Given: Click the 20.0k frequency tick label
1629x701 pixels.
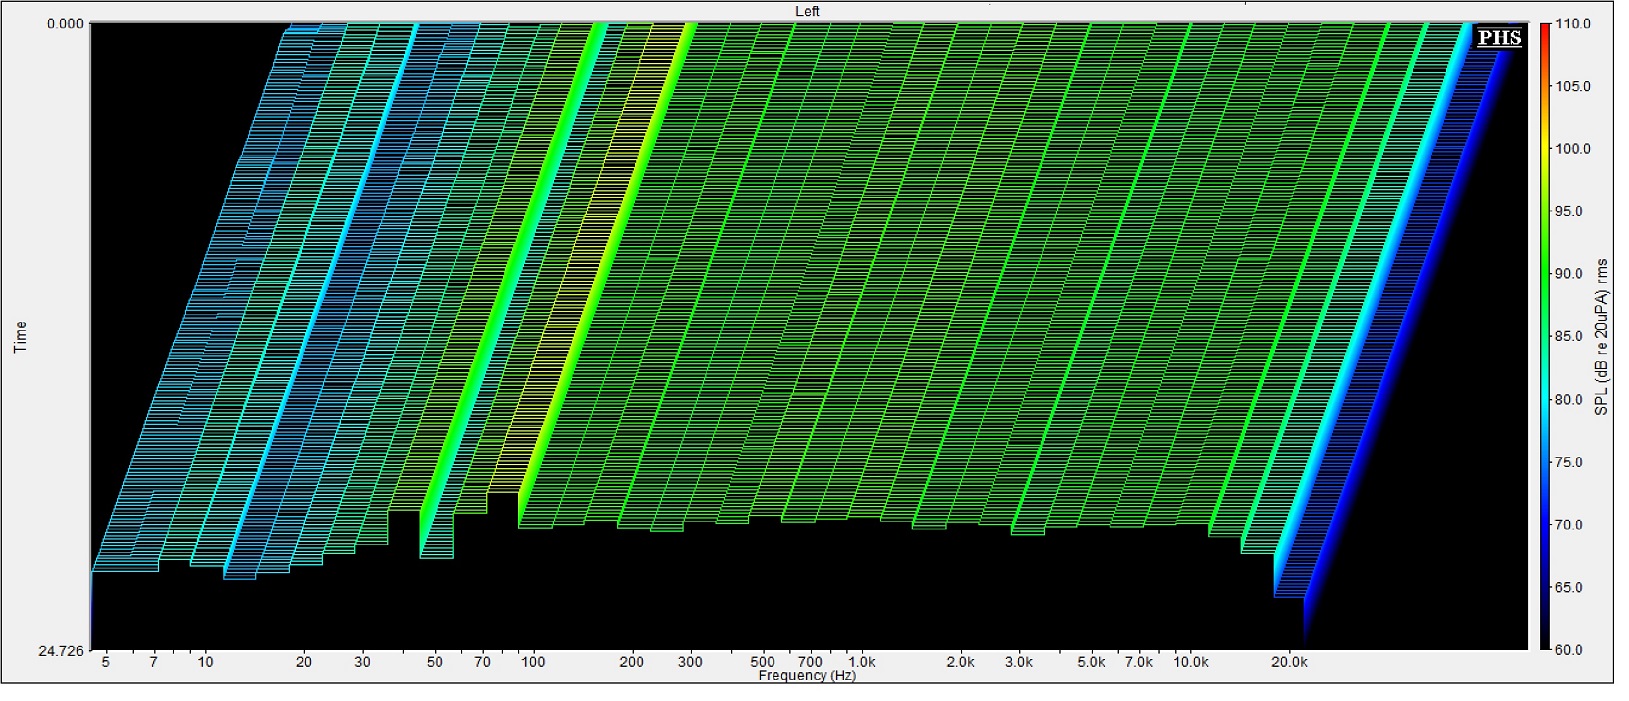Looking at the screenshot, I should coord(1289,662).
